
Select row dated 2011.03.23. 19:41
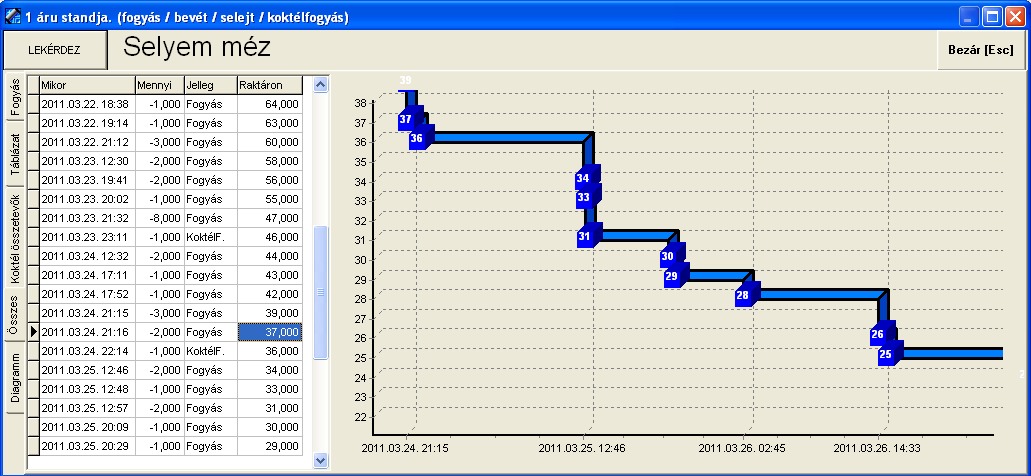click(x=165, y=180)
